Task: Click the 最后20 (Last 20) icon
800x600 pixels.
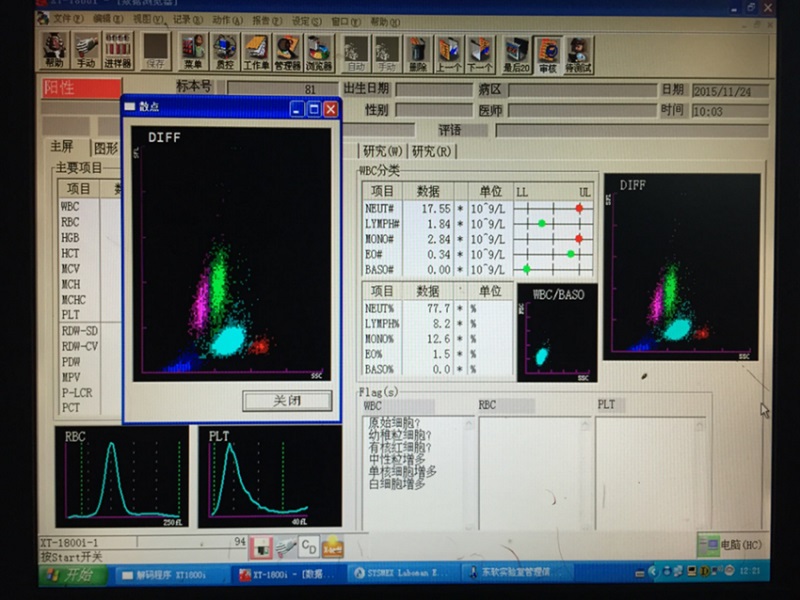Action: pos(516,50)
